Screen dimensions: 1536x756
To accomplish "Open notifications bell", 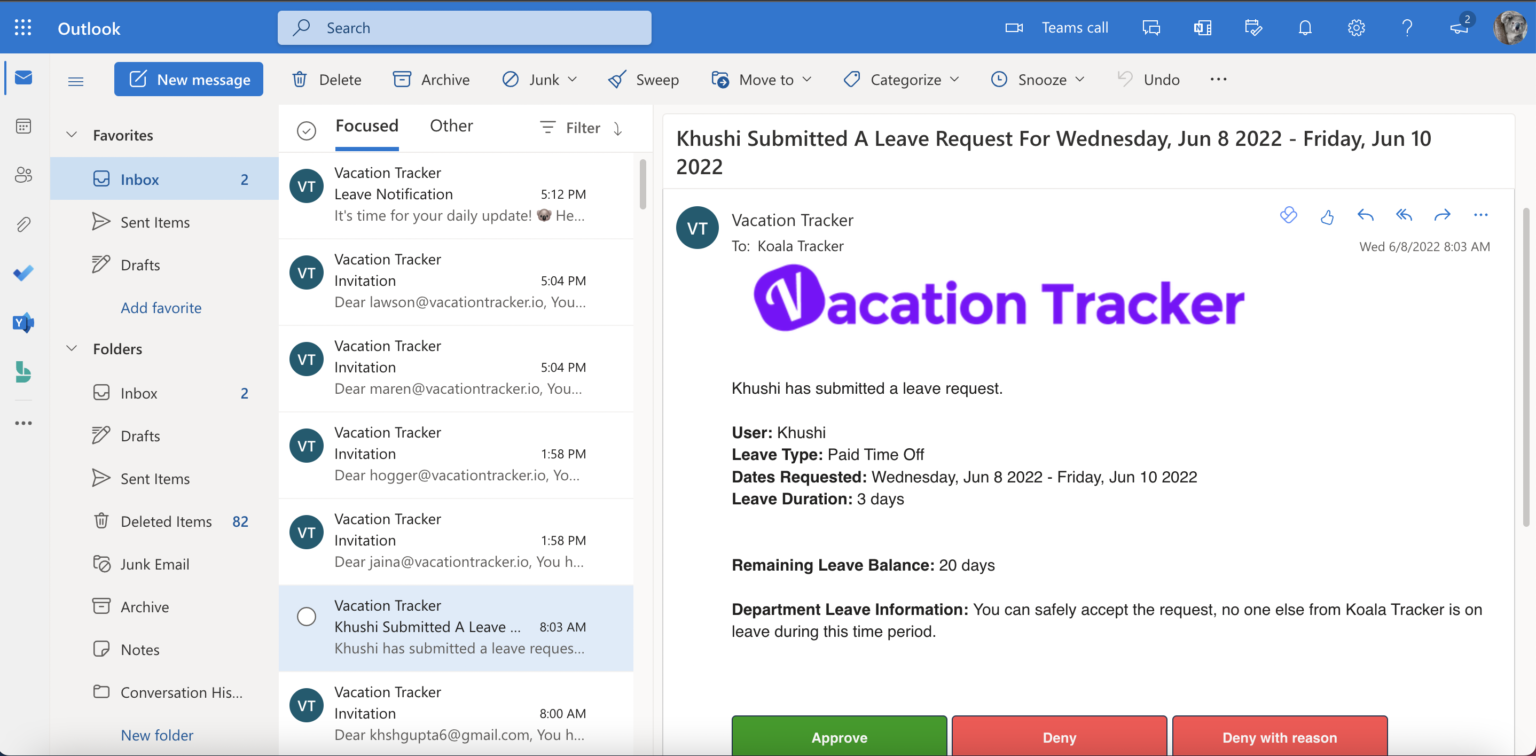I will coord(1305,28).
